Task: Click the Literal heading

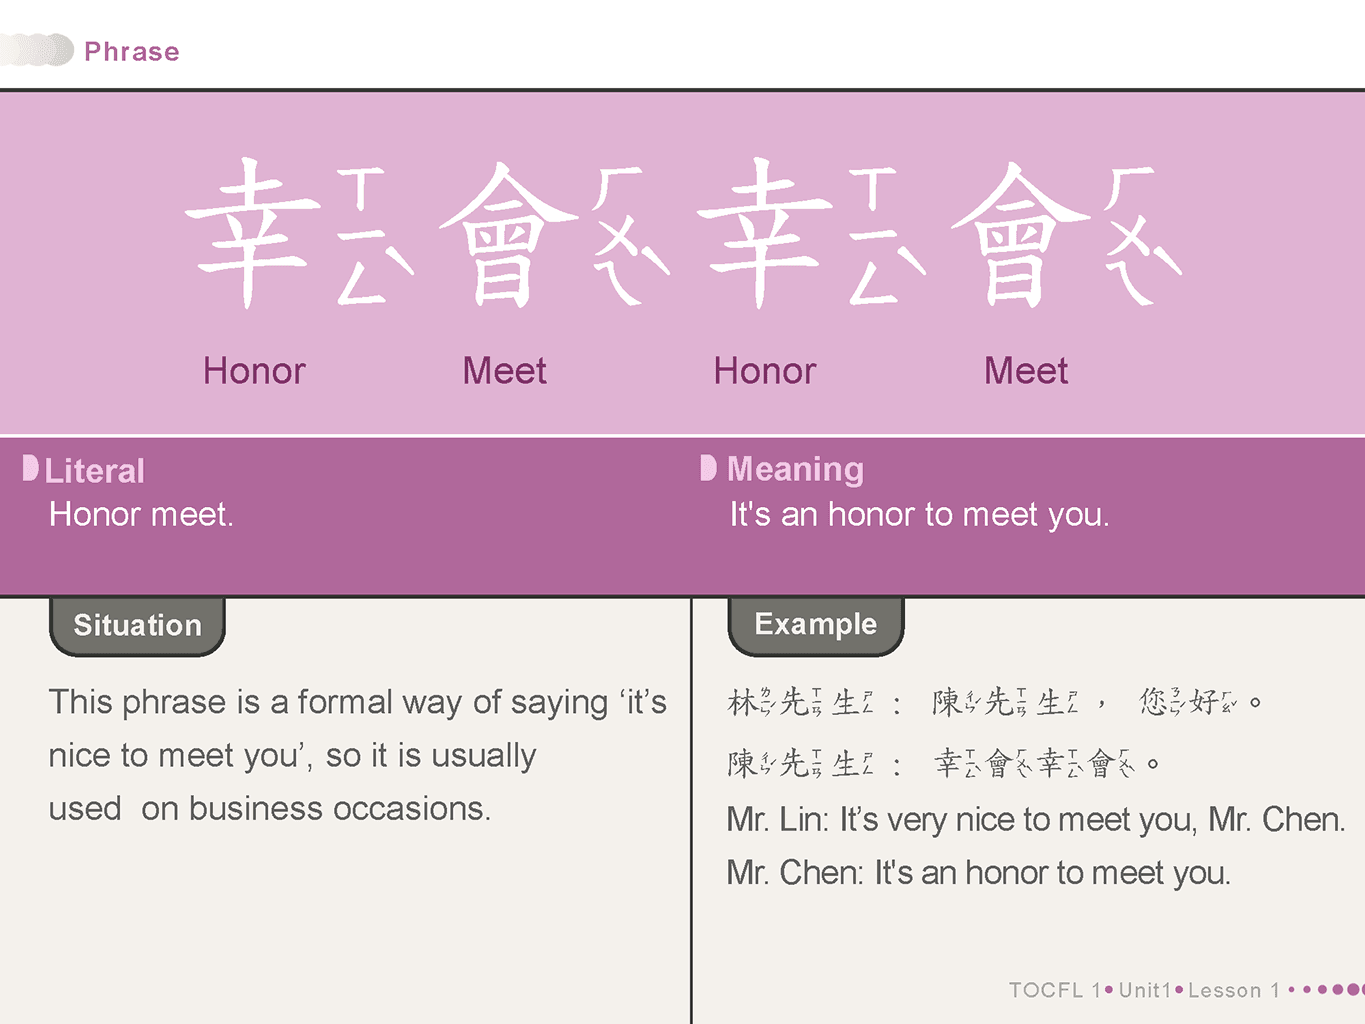Action: pos(95,471)
